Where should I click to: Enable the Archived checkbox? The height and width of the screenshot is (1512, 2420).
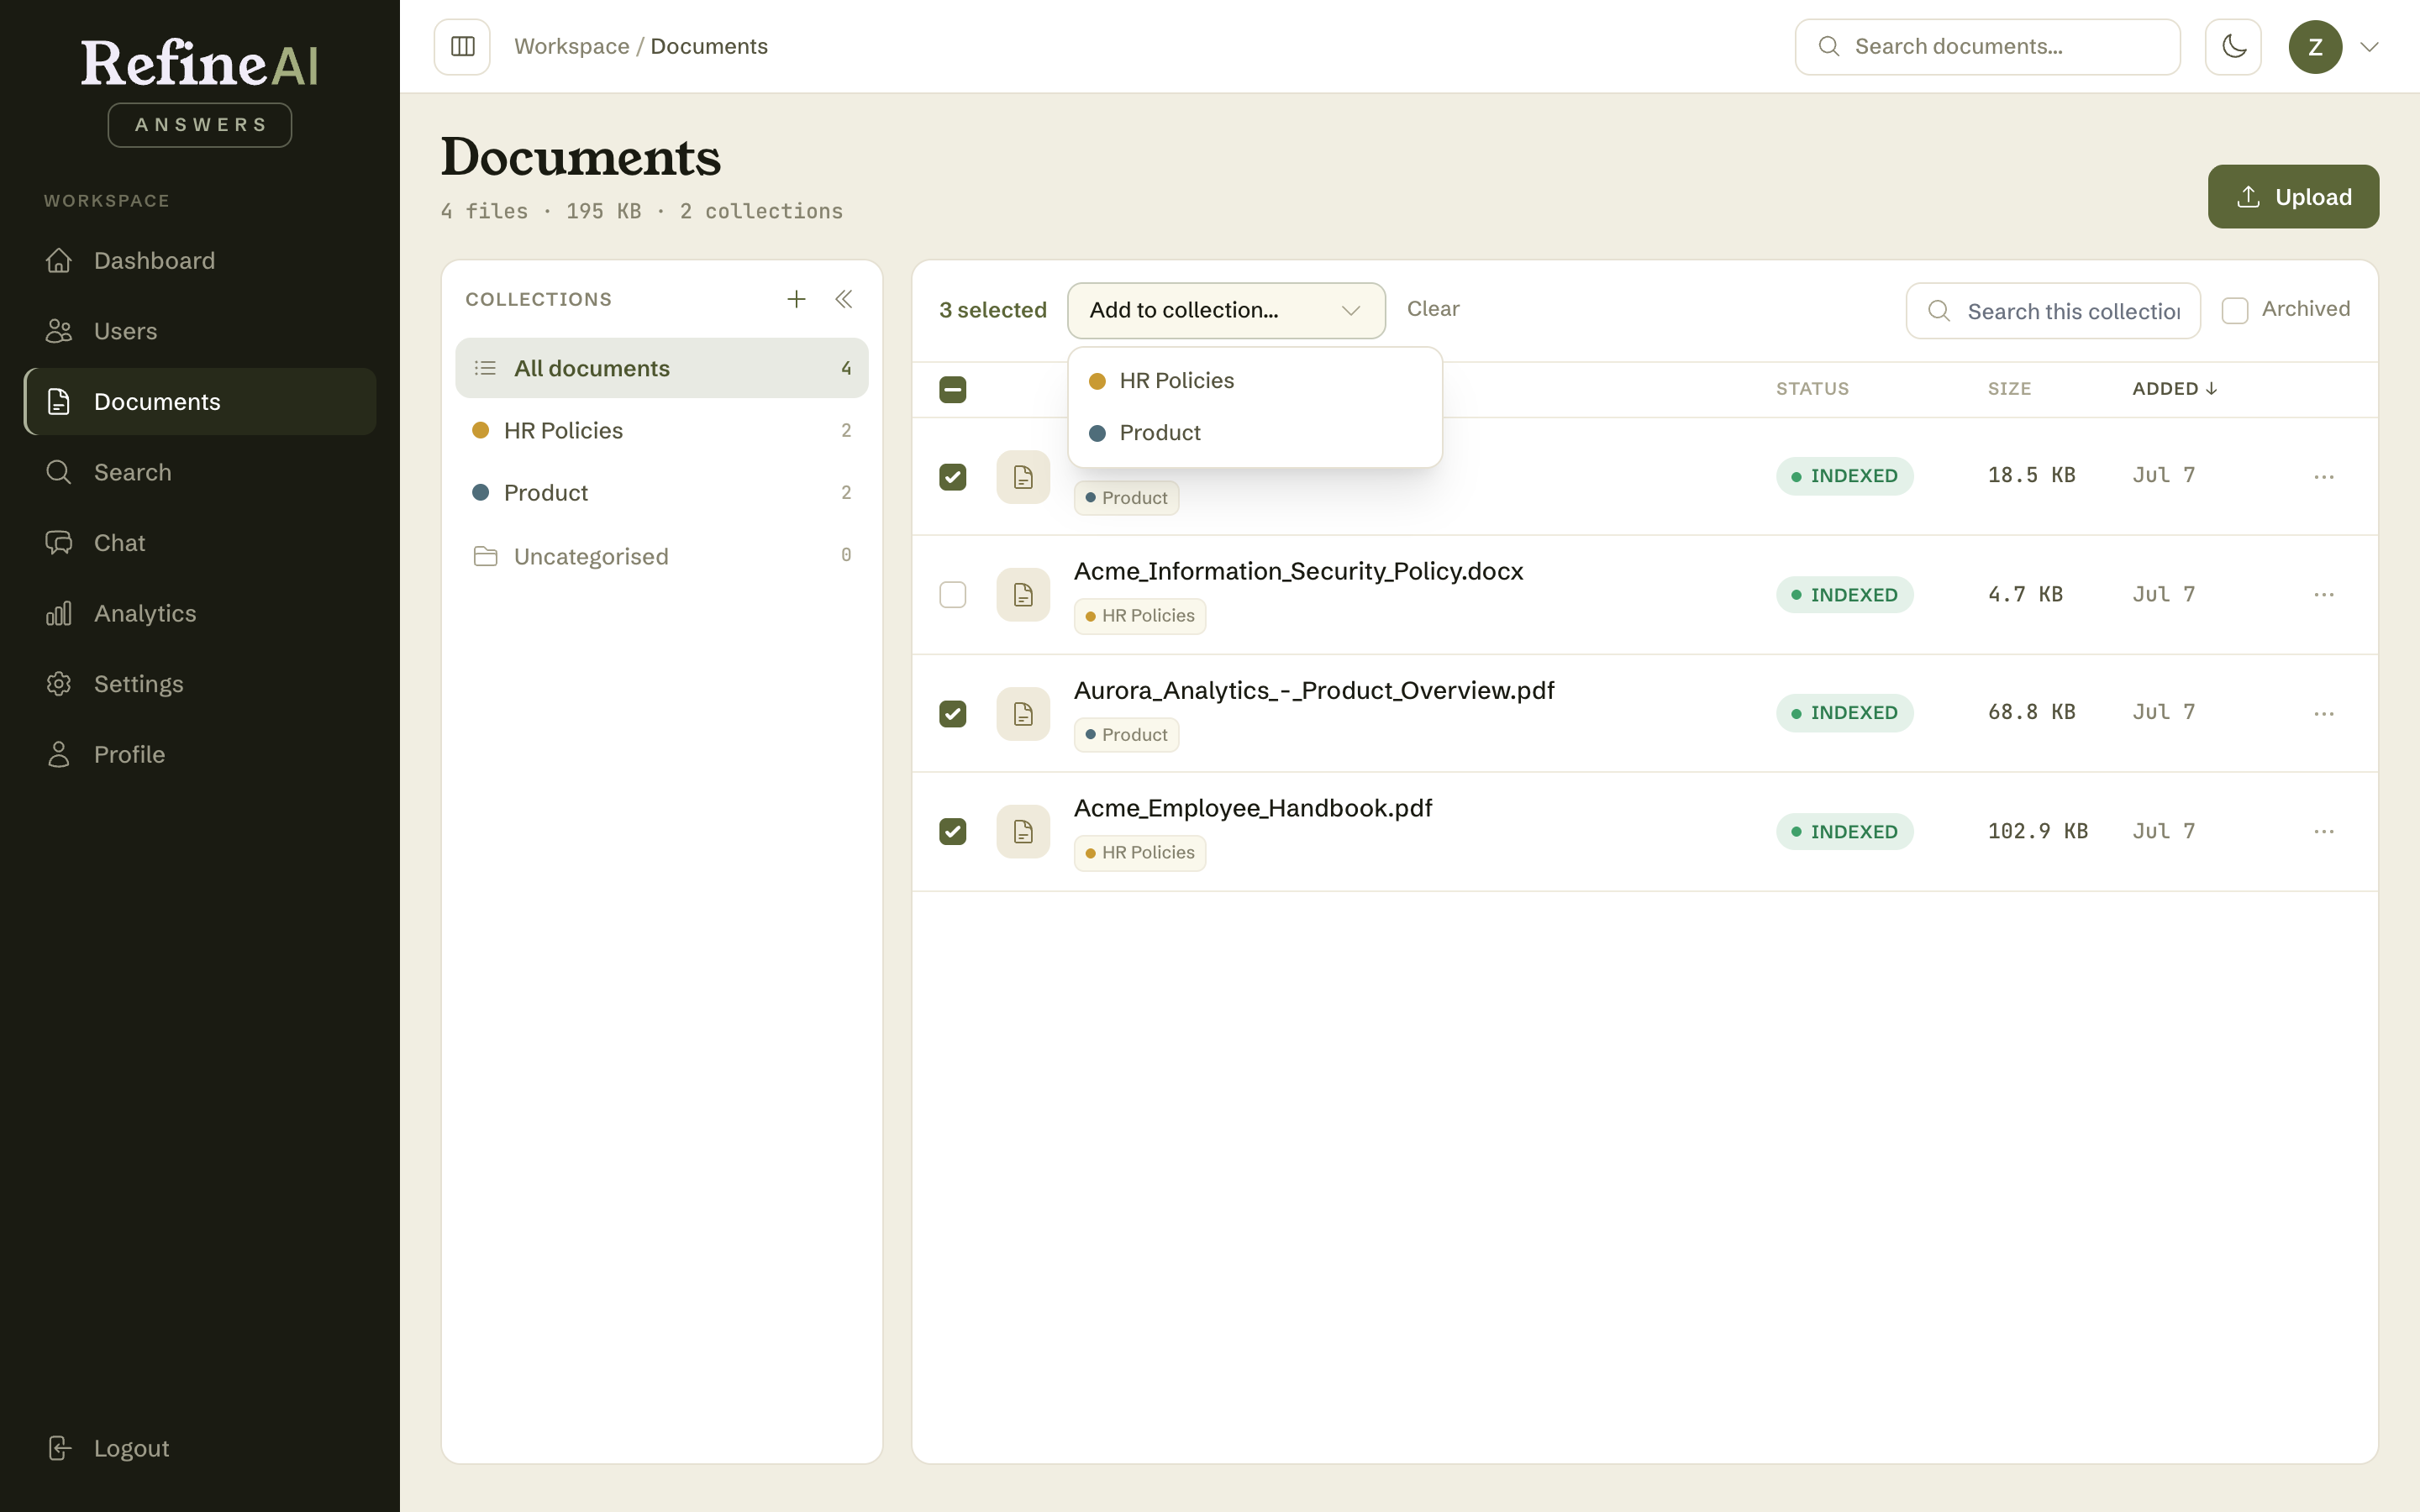[x=2234, y=311]
